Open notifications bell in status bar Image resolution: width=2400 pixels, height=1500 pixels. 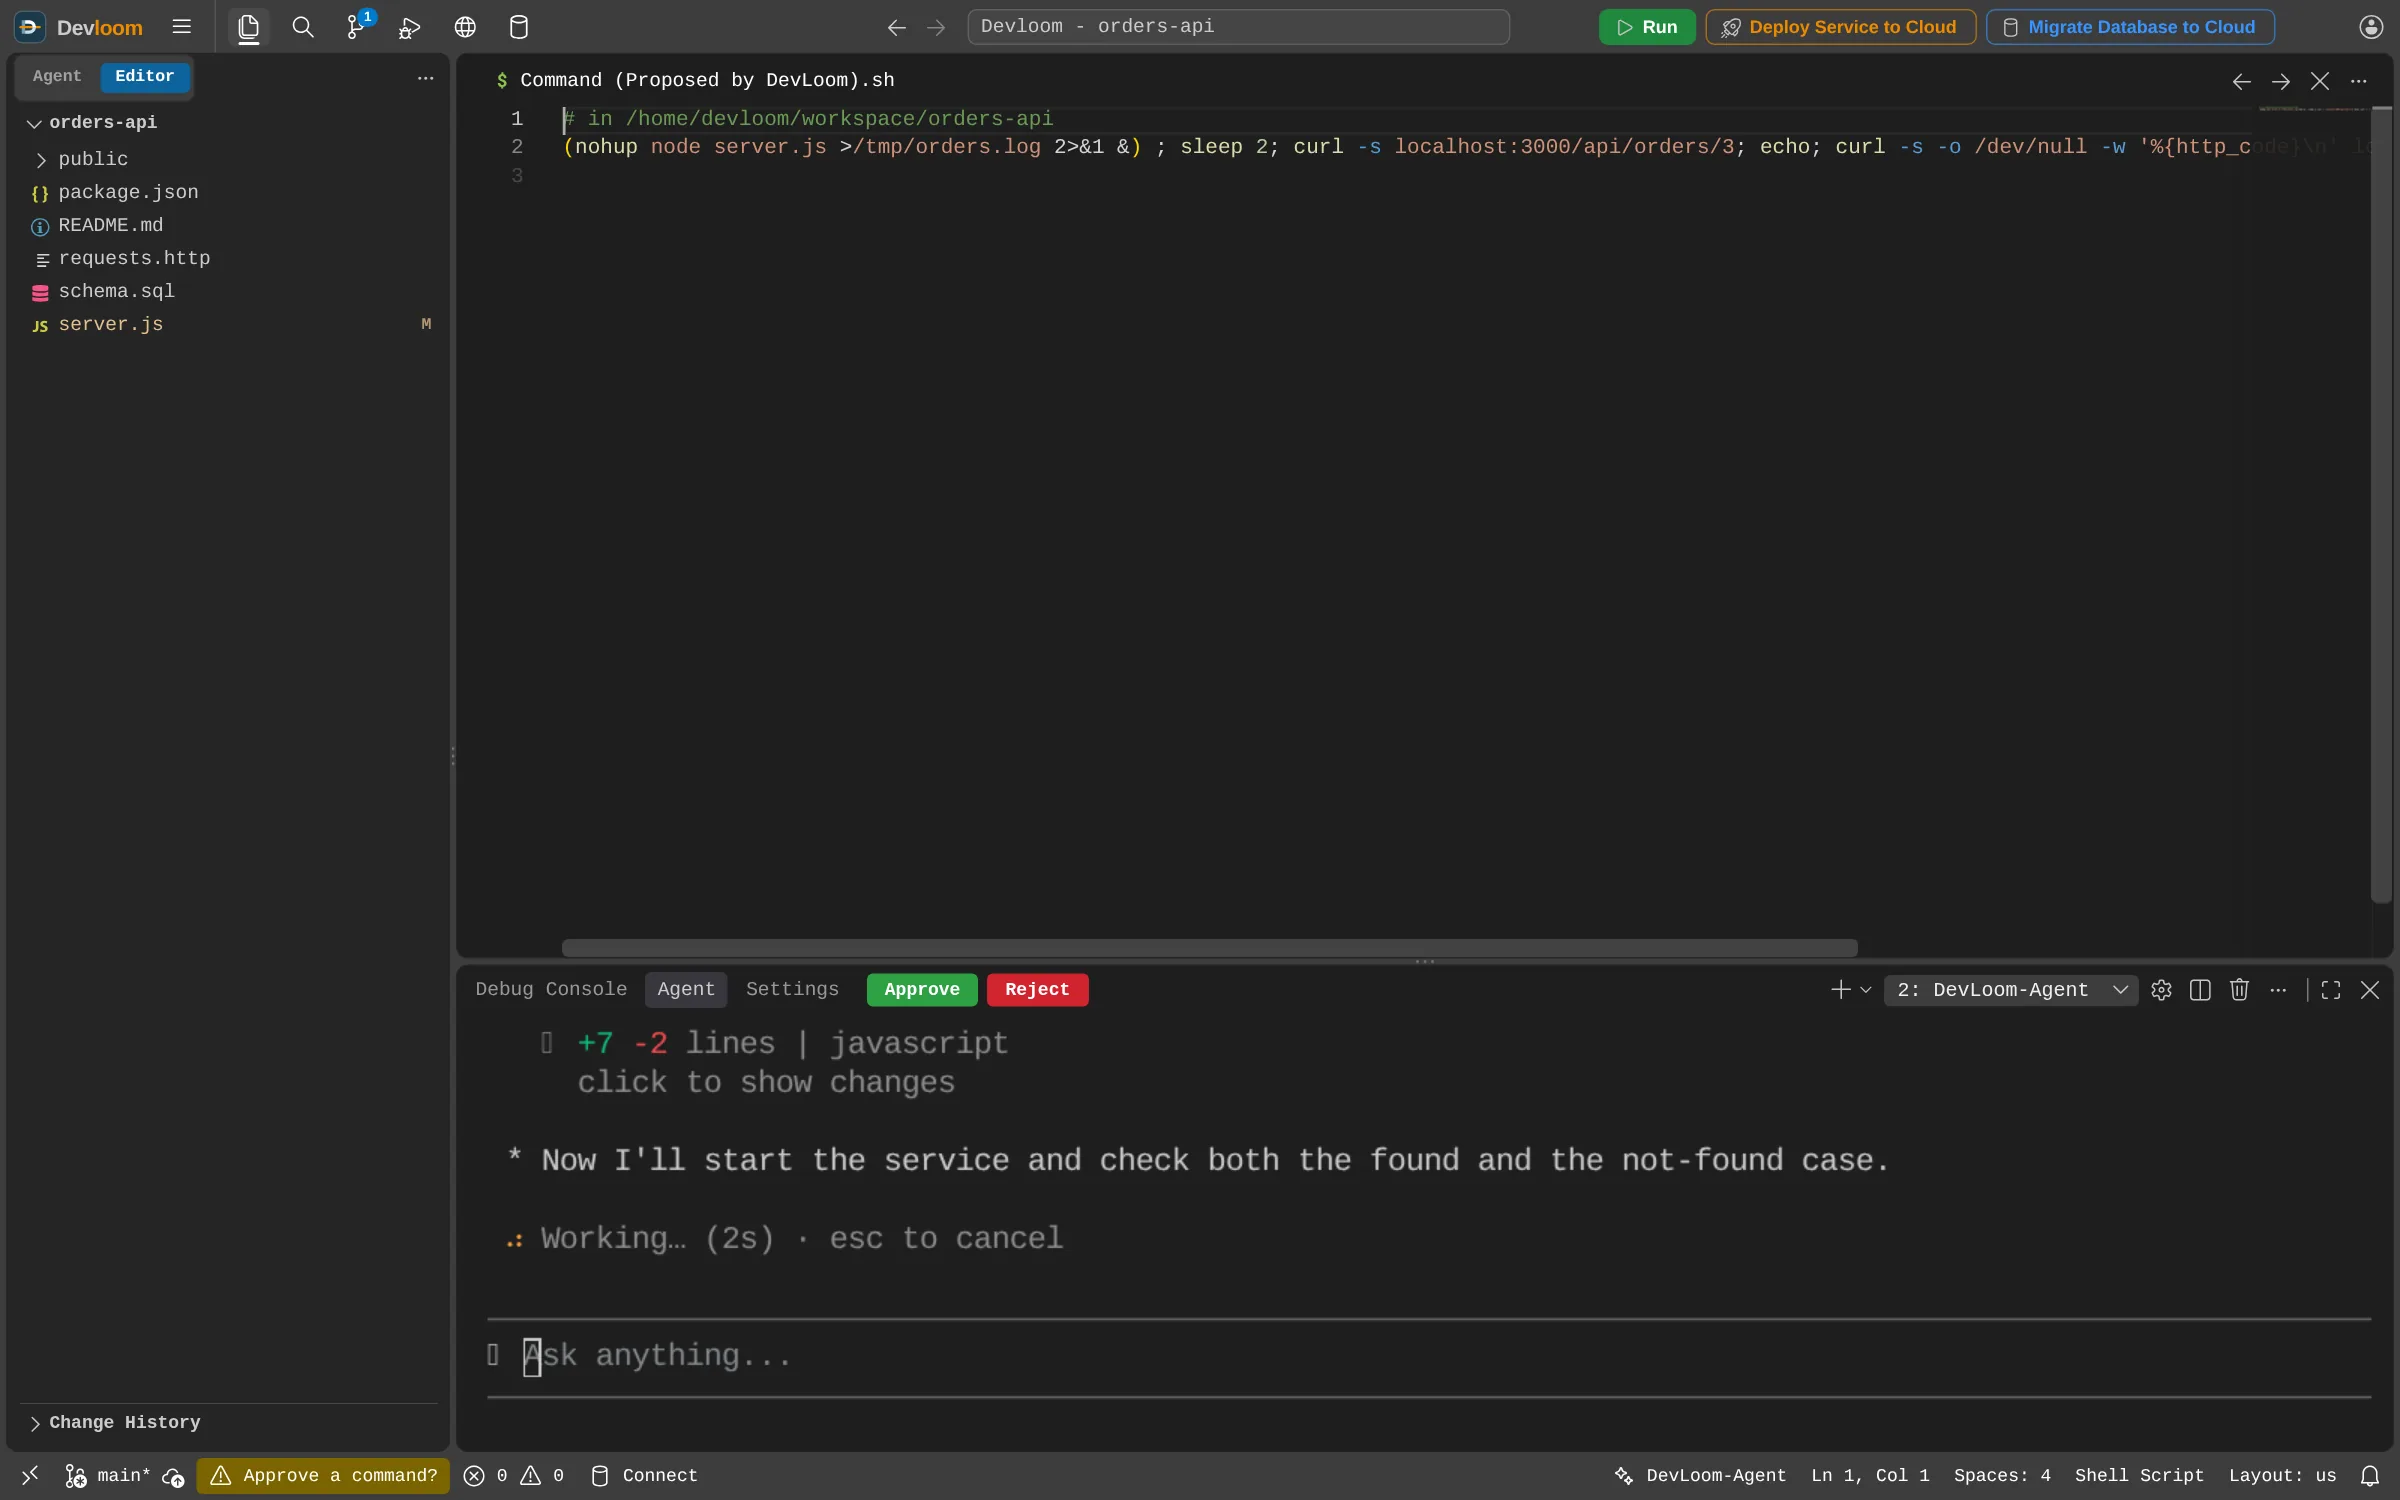tap(2370, 1476)
